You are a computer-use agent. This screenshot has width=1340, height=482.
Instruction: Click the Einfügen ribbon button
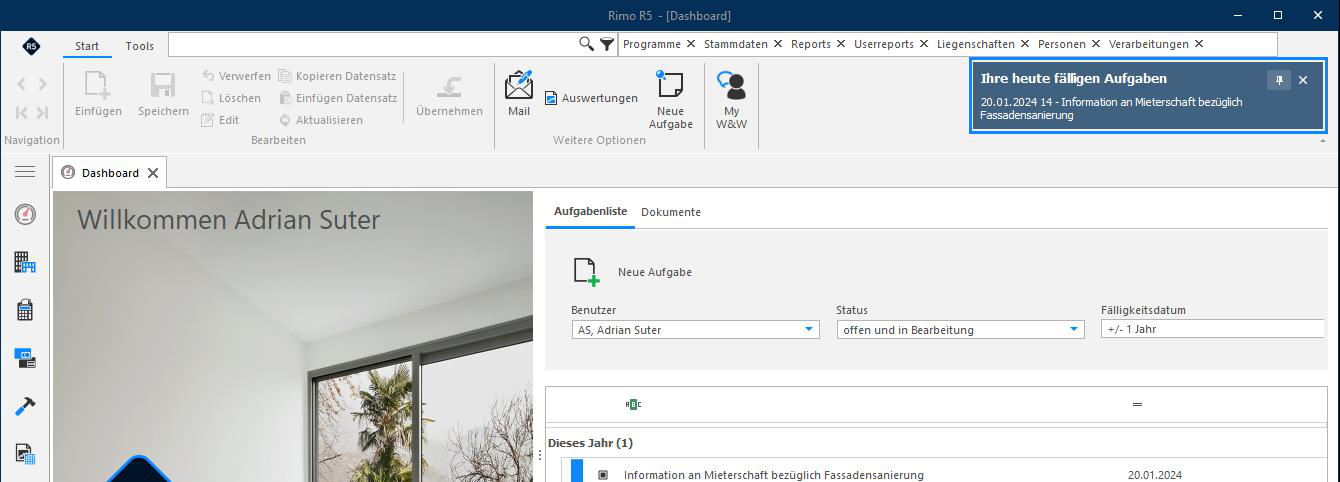coord(98,94)
